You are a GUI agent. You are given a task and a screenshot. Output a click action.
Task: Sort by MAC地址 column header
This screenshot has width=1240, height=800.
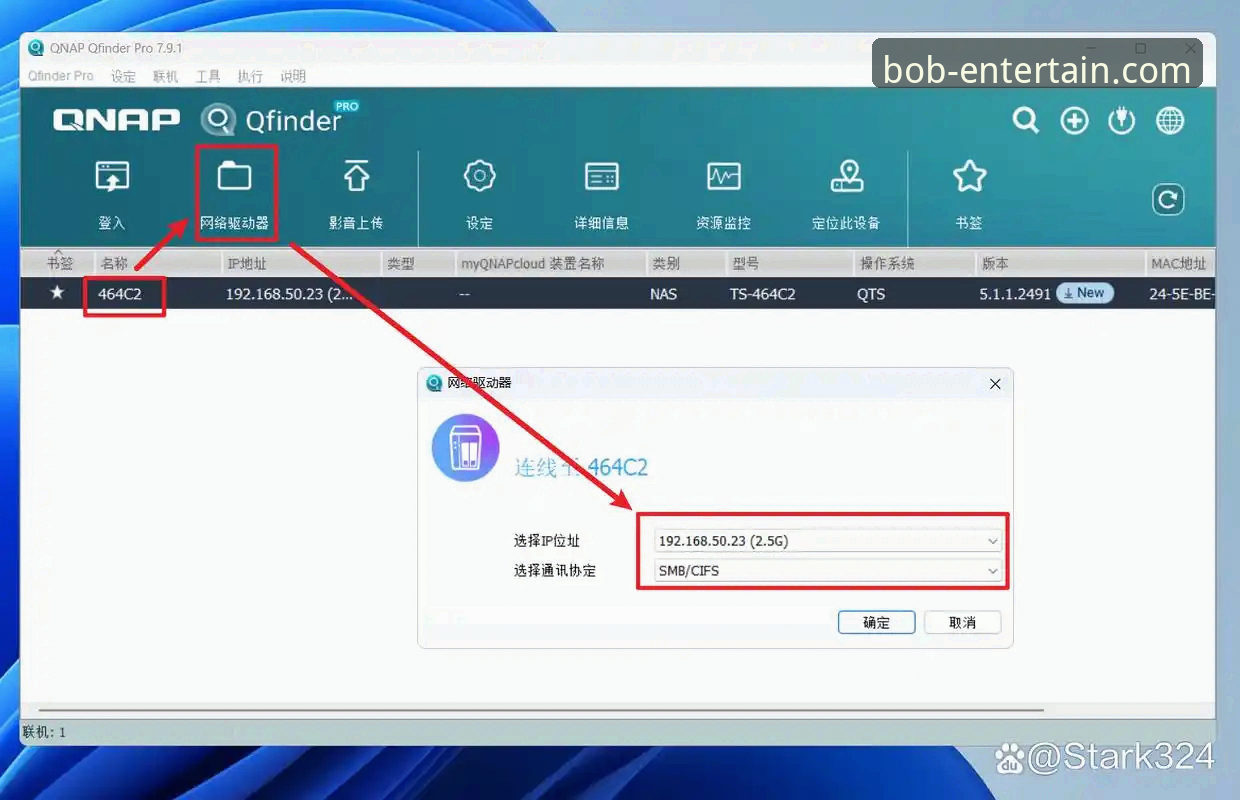(1180, 264)
